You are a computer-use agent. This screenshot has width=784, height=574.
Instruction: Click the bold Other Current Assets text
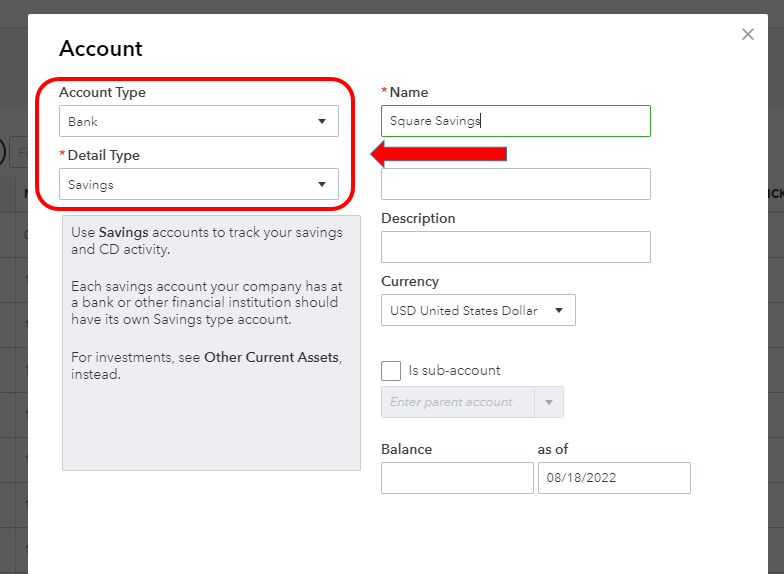[271, 357]
